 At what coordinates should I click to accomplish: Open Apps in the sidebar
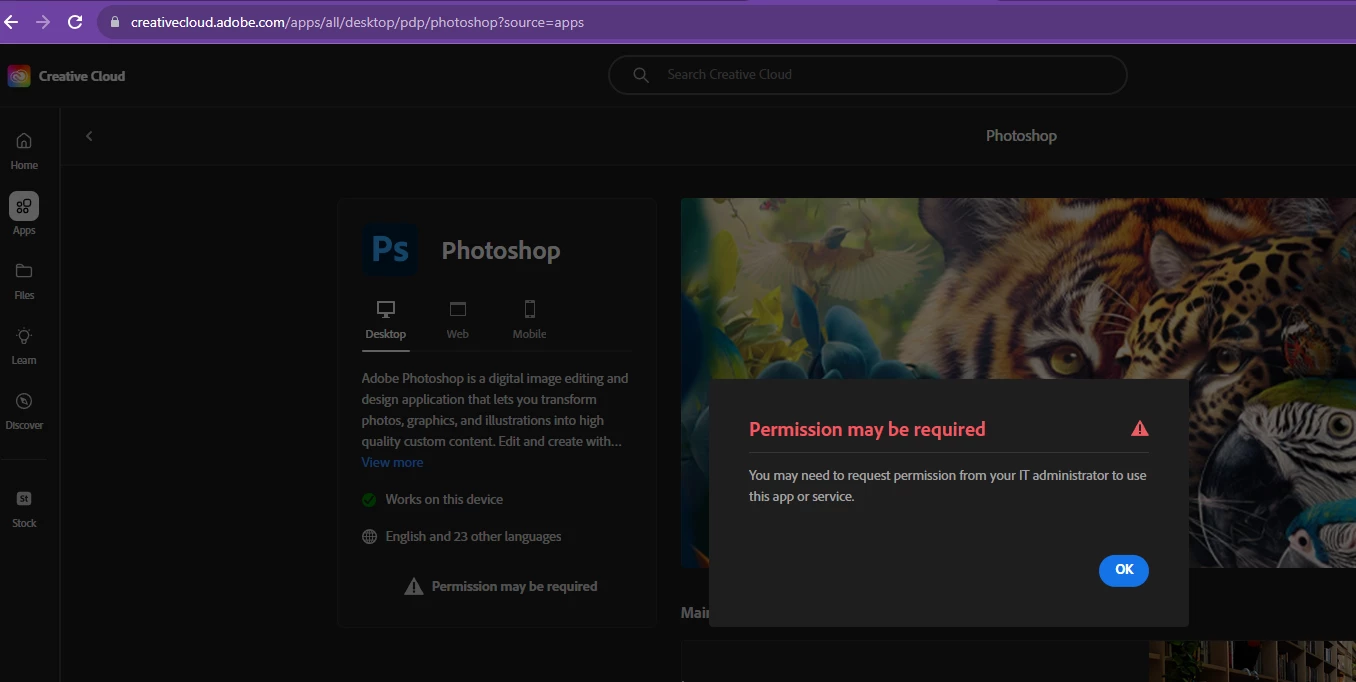click(x=24, y=215)
